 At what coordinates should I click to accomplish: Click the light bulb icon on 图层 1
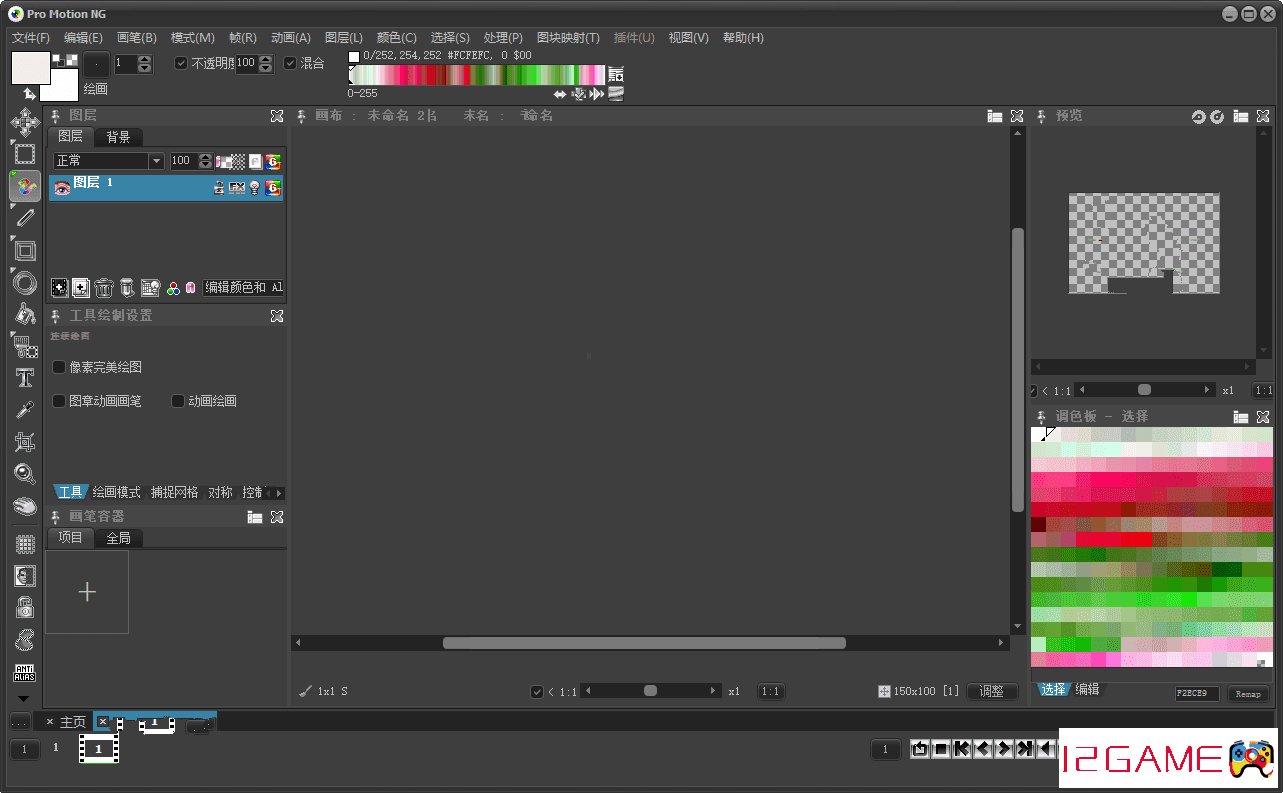pos(254,187)
